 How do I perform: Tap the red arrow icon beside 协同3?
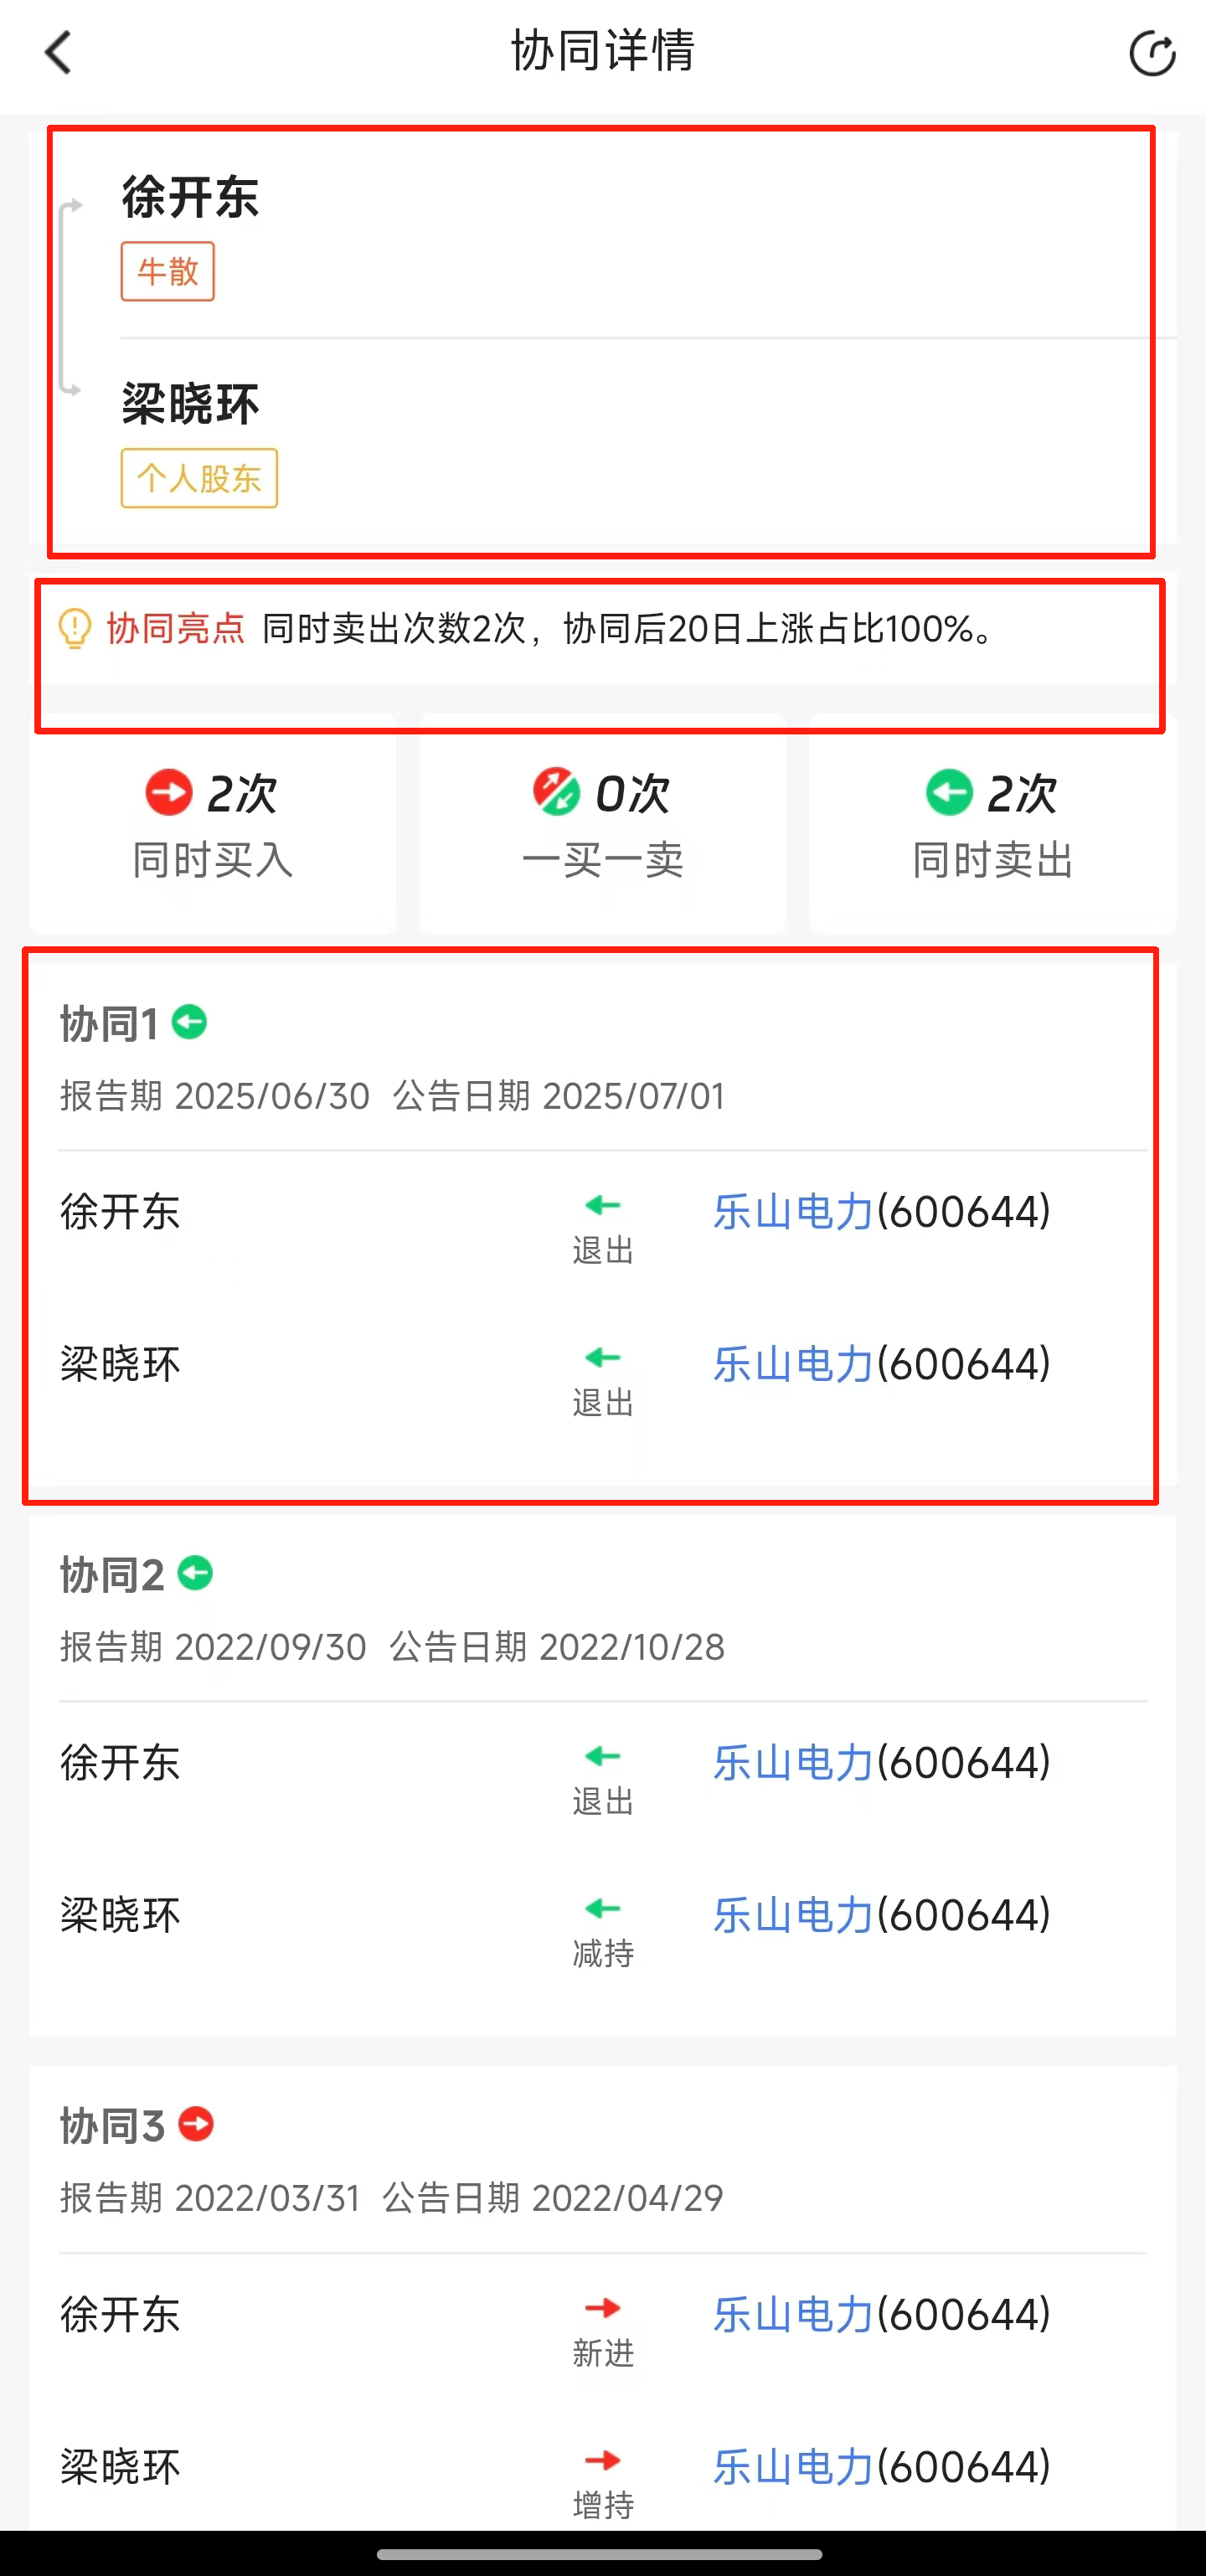coord(196,2124)
